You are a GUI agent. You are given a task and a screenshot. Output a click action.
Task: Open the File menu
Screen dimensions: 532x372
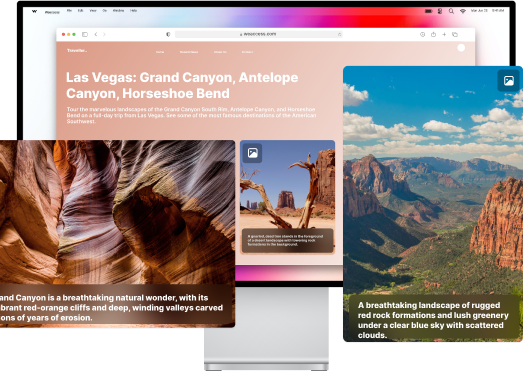[69, 11]
